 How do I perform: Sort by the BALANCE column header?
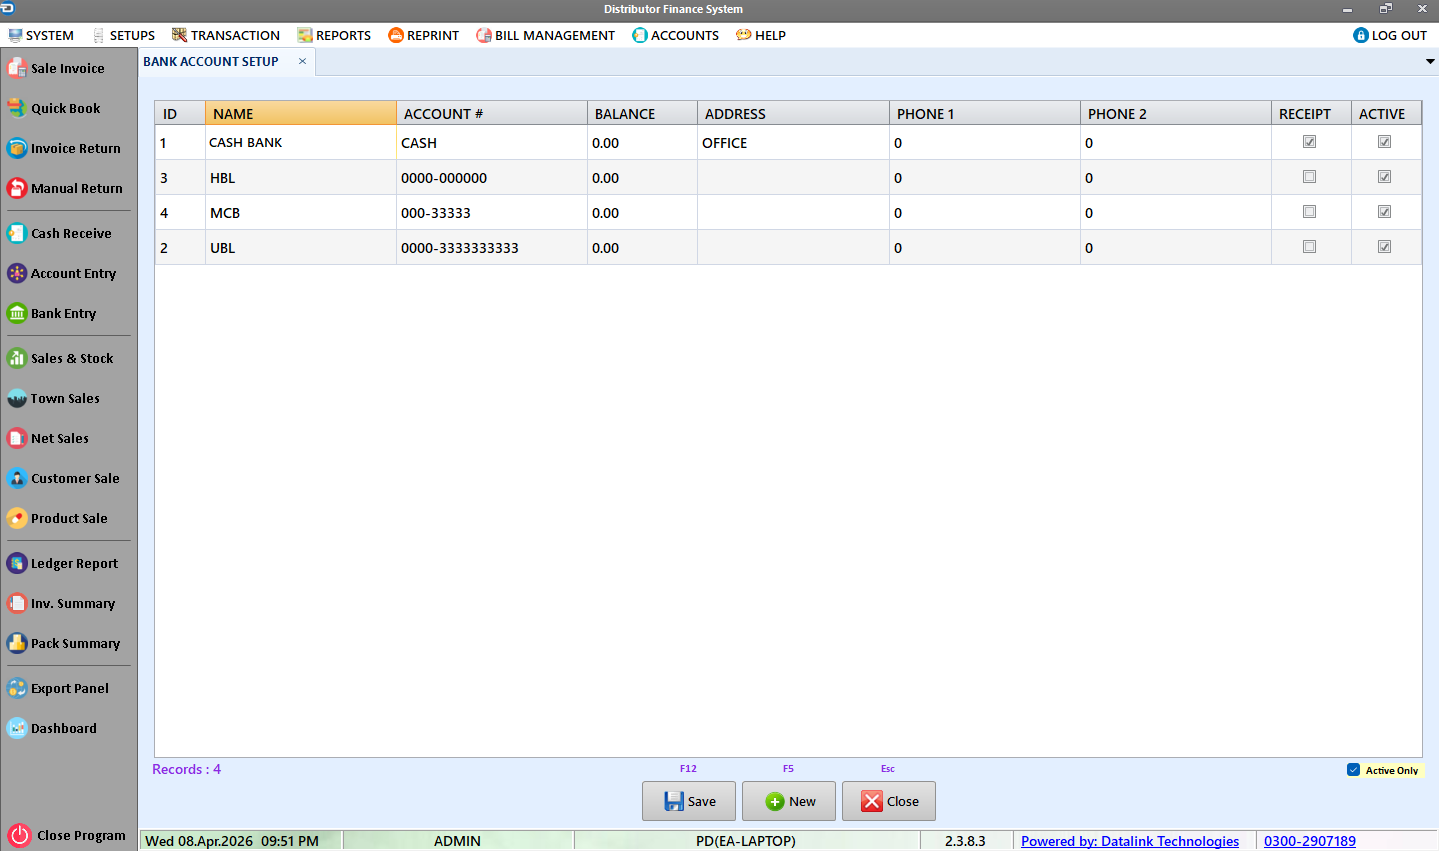[642, 113]
